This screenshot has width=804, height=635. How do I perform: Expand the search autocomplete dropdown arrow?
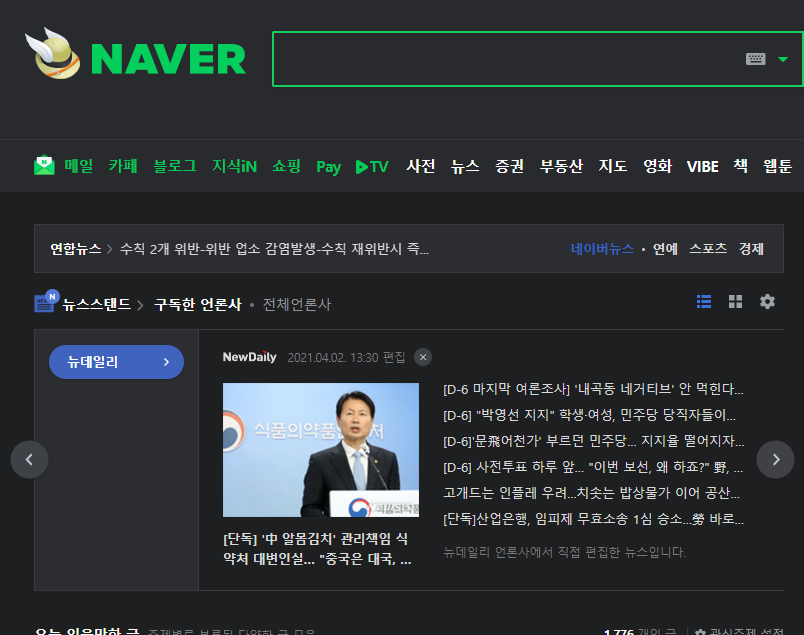click(782, 59)
